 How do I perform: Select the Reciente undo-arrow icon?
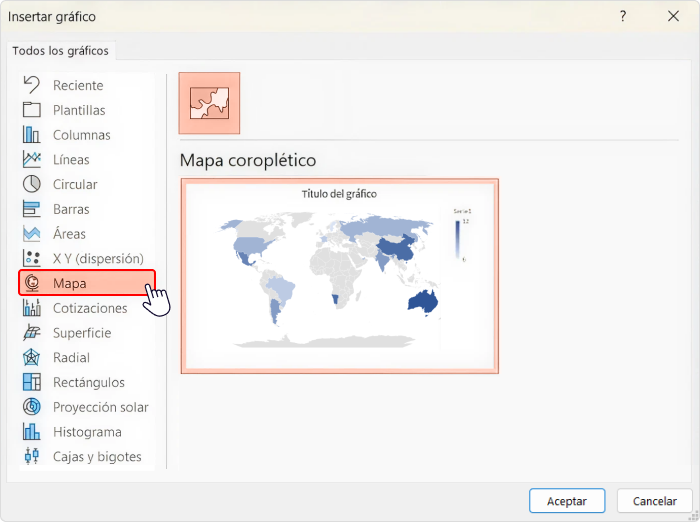pyautogui.click(x=32, y=85)
